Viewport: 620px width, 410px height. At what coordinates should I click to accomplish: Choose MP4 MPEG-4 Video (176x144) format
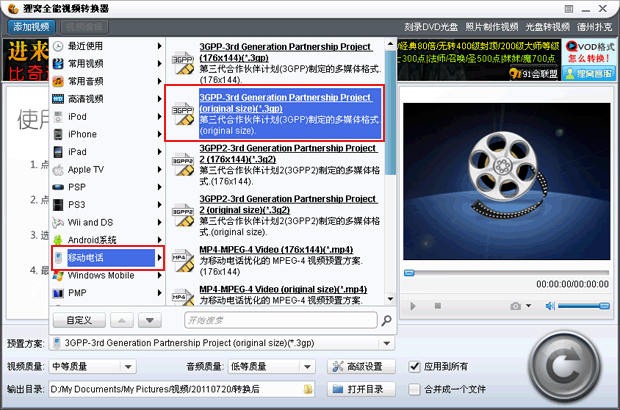276,260
